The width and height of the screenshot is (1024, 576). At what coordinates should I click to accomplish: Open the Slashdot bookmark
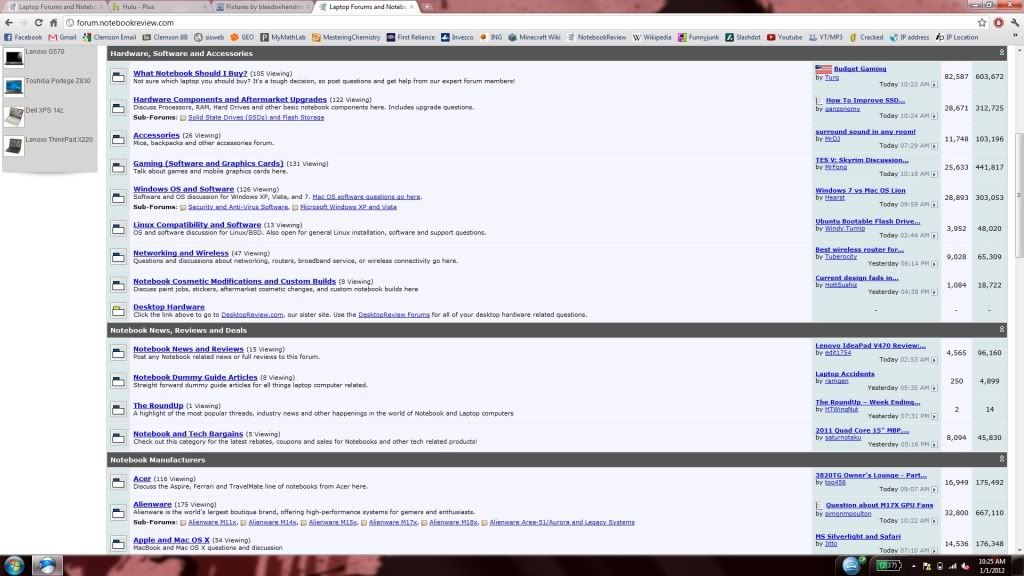click(743, 37)
